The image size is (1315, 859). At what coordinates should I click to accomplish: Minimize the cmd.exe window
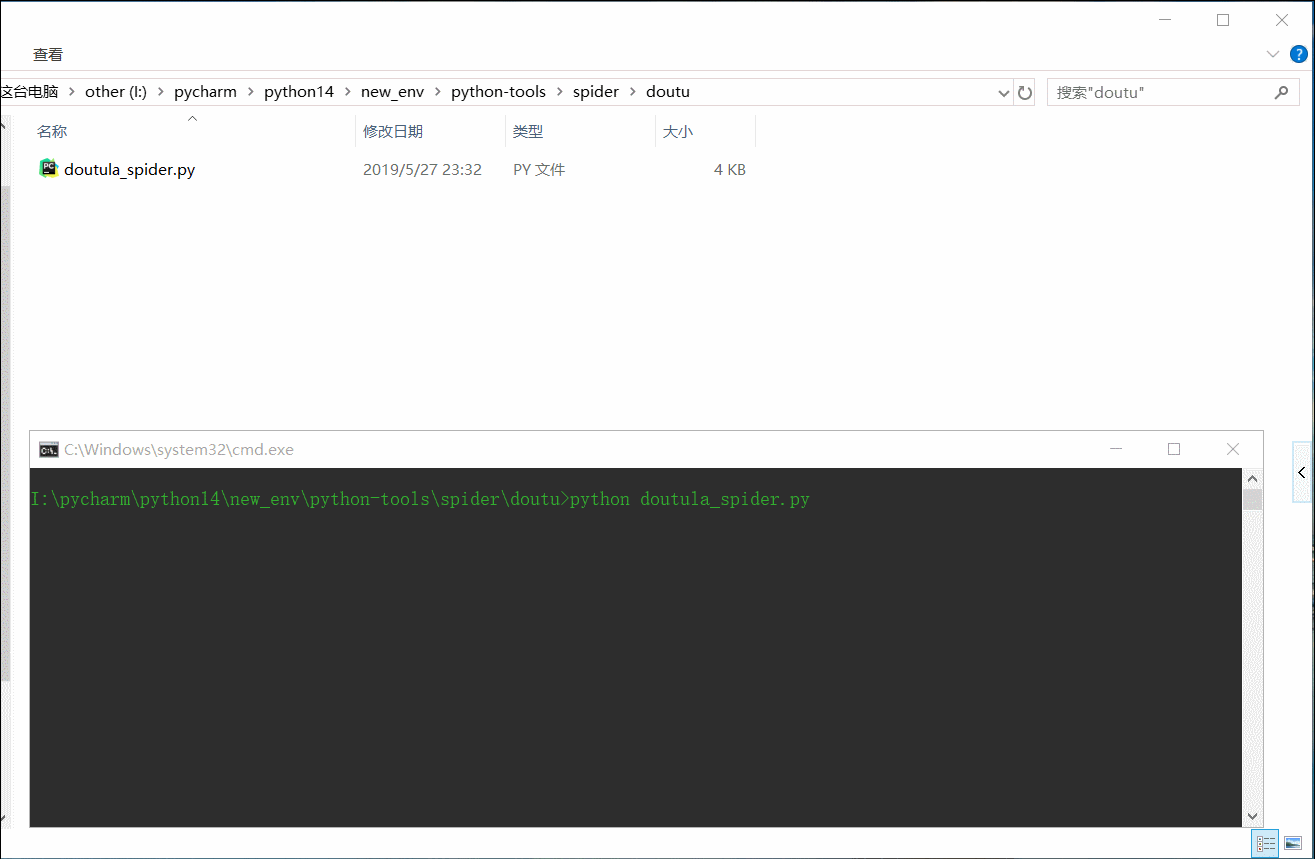1117,449
